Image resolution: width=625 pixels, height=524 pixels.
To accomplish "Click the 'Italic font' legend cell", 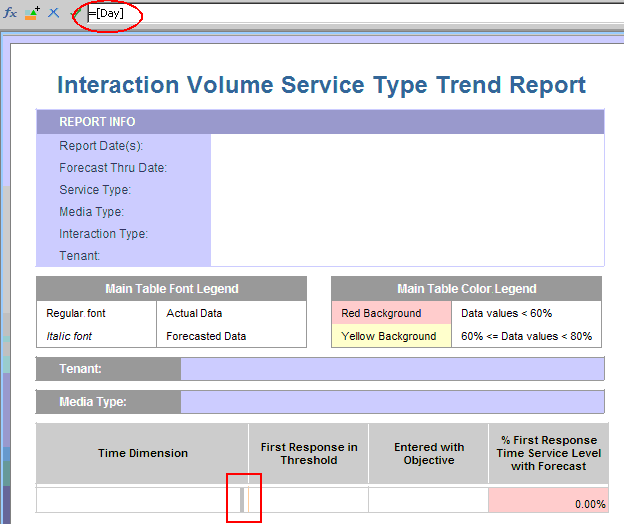I will pyautogui.click(x=96, y=336).
